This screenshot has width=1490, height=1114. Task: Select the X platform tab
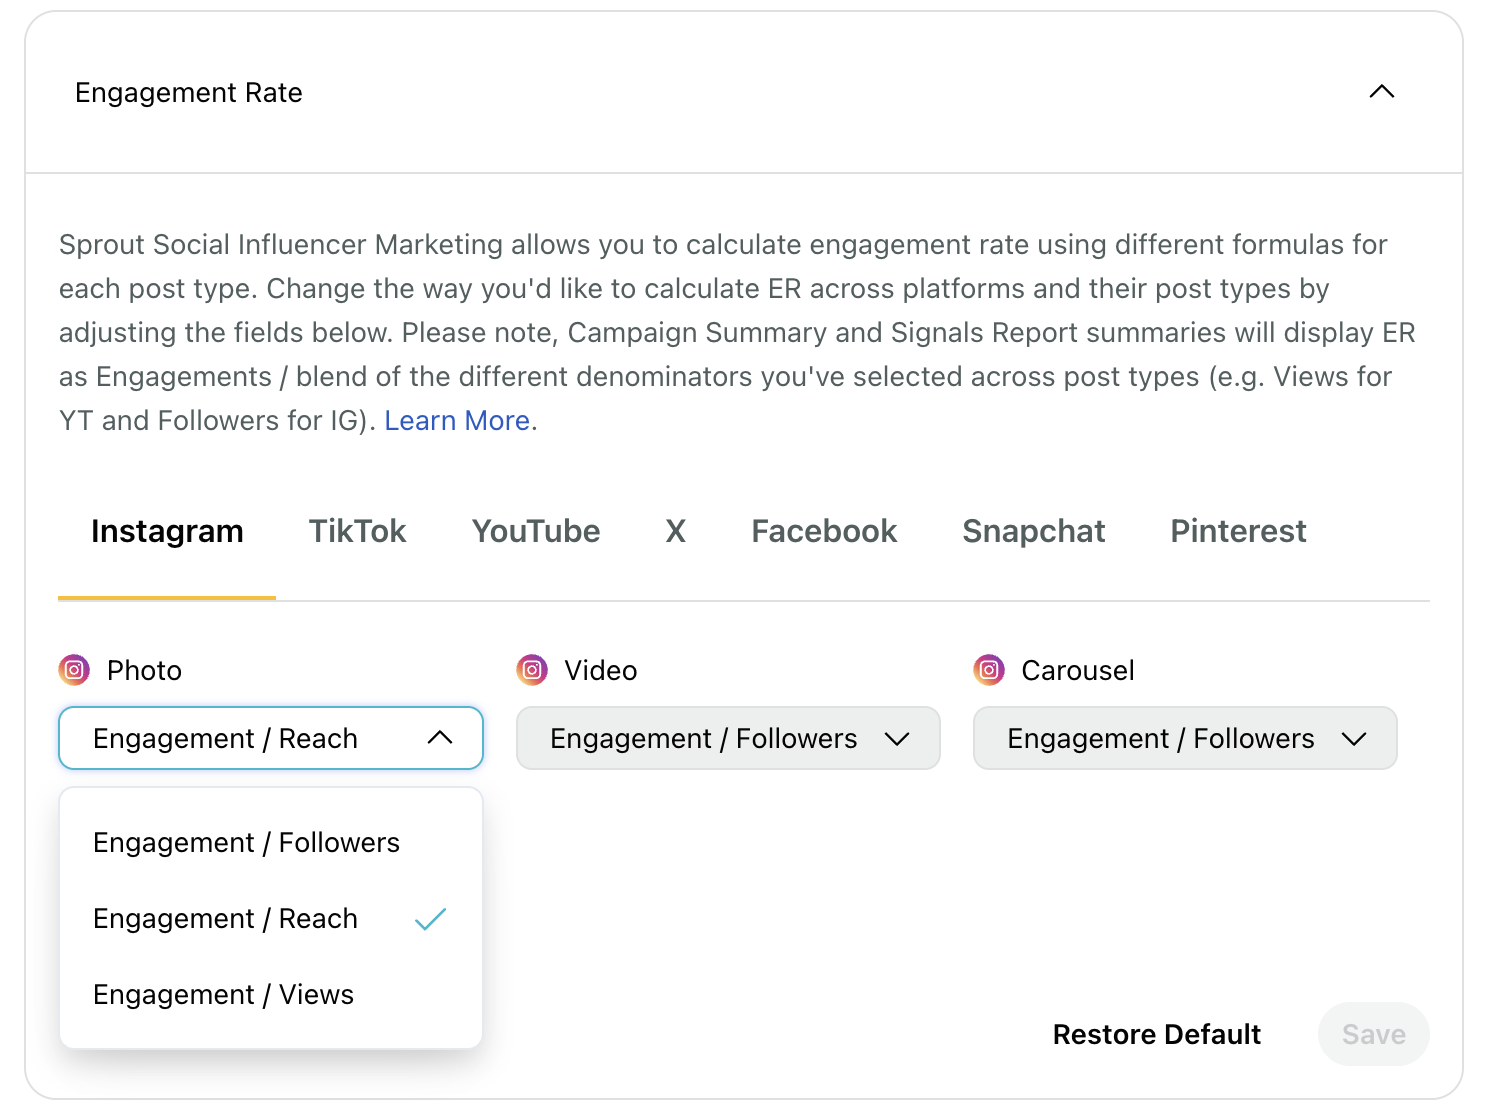click(x=676, y=531)
